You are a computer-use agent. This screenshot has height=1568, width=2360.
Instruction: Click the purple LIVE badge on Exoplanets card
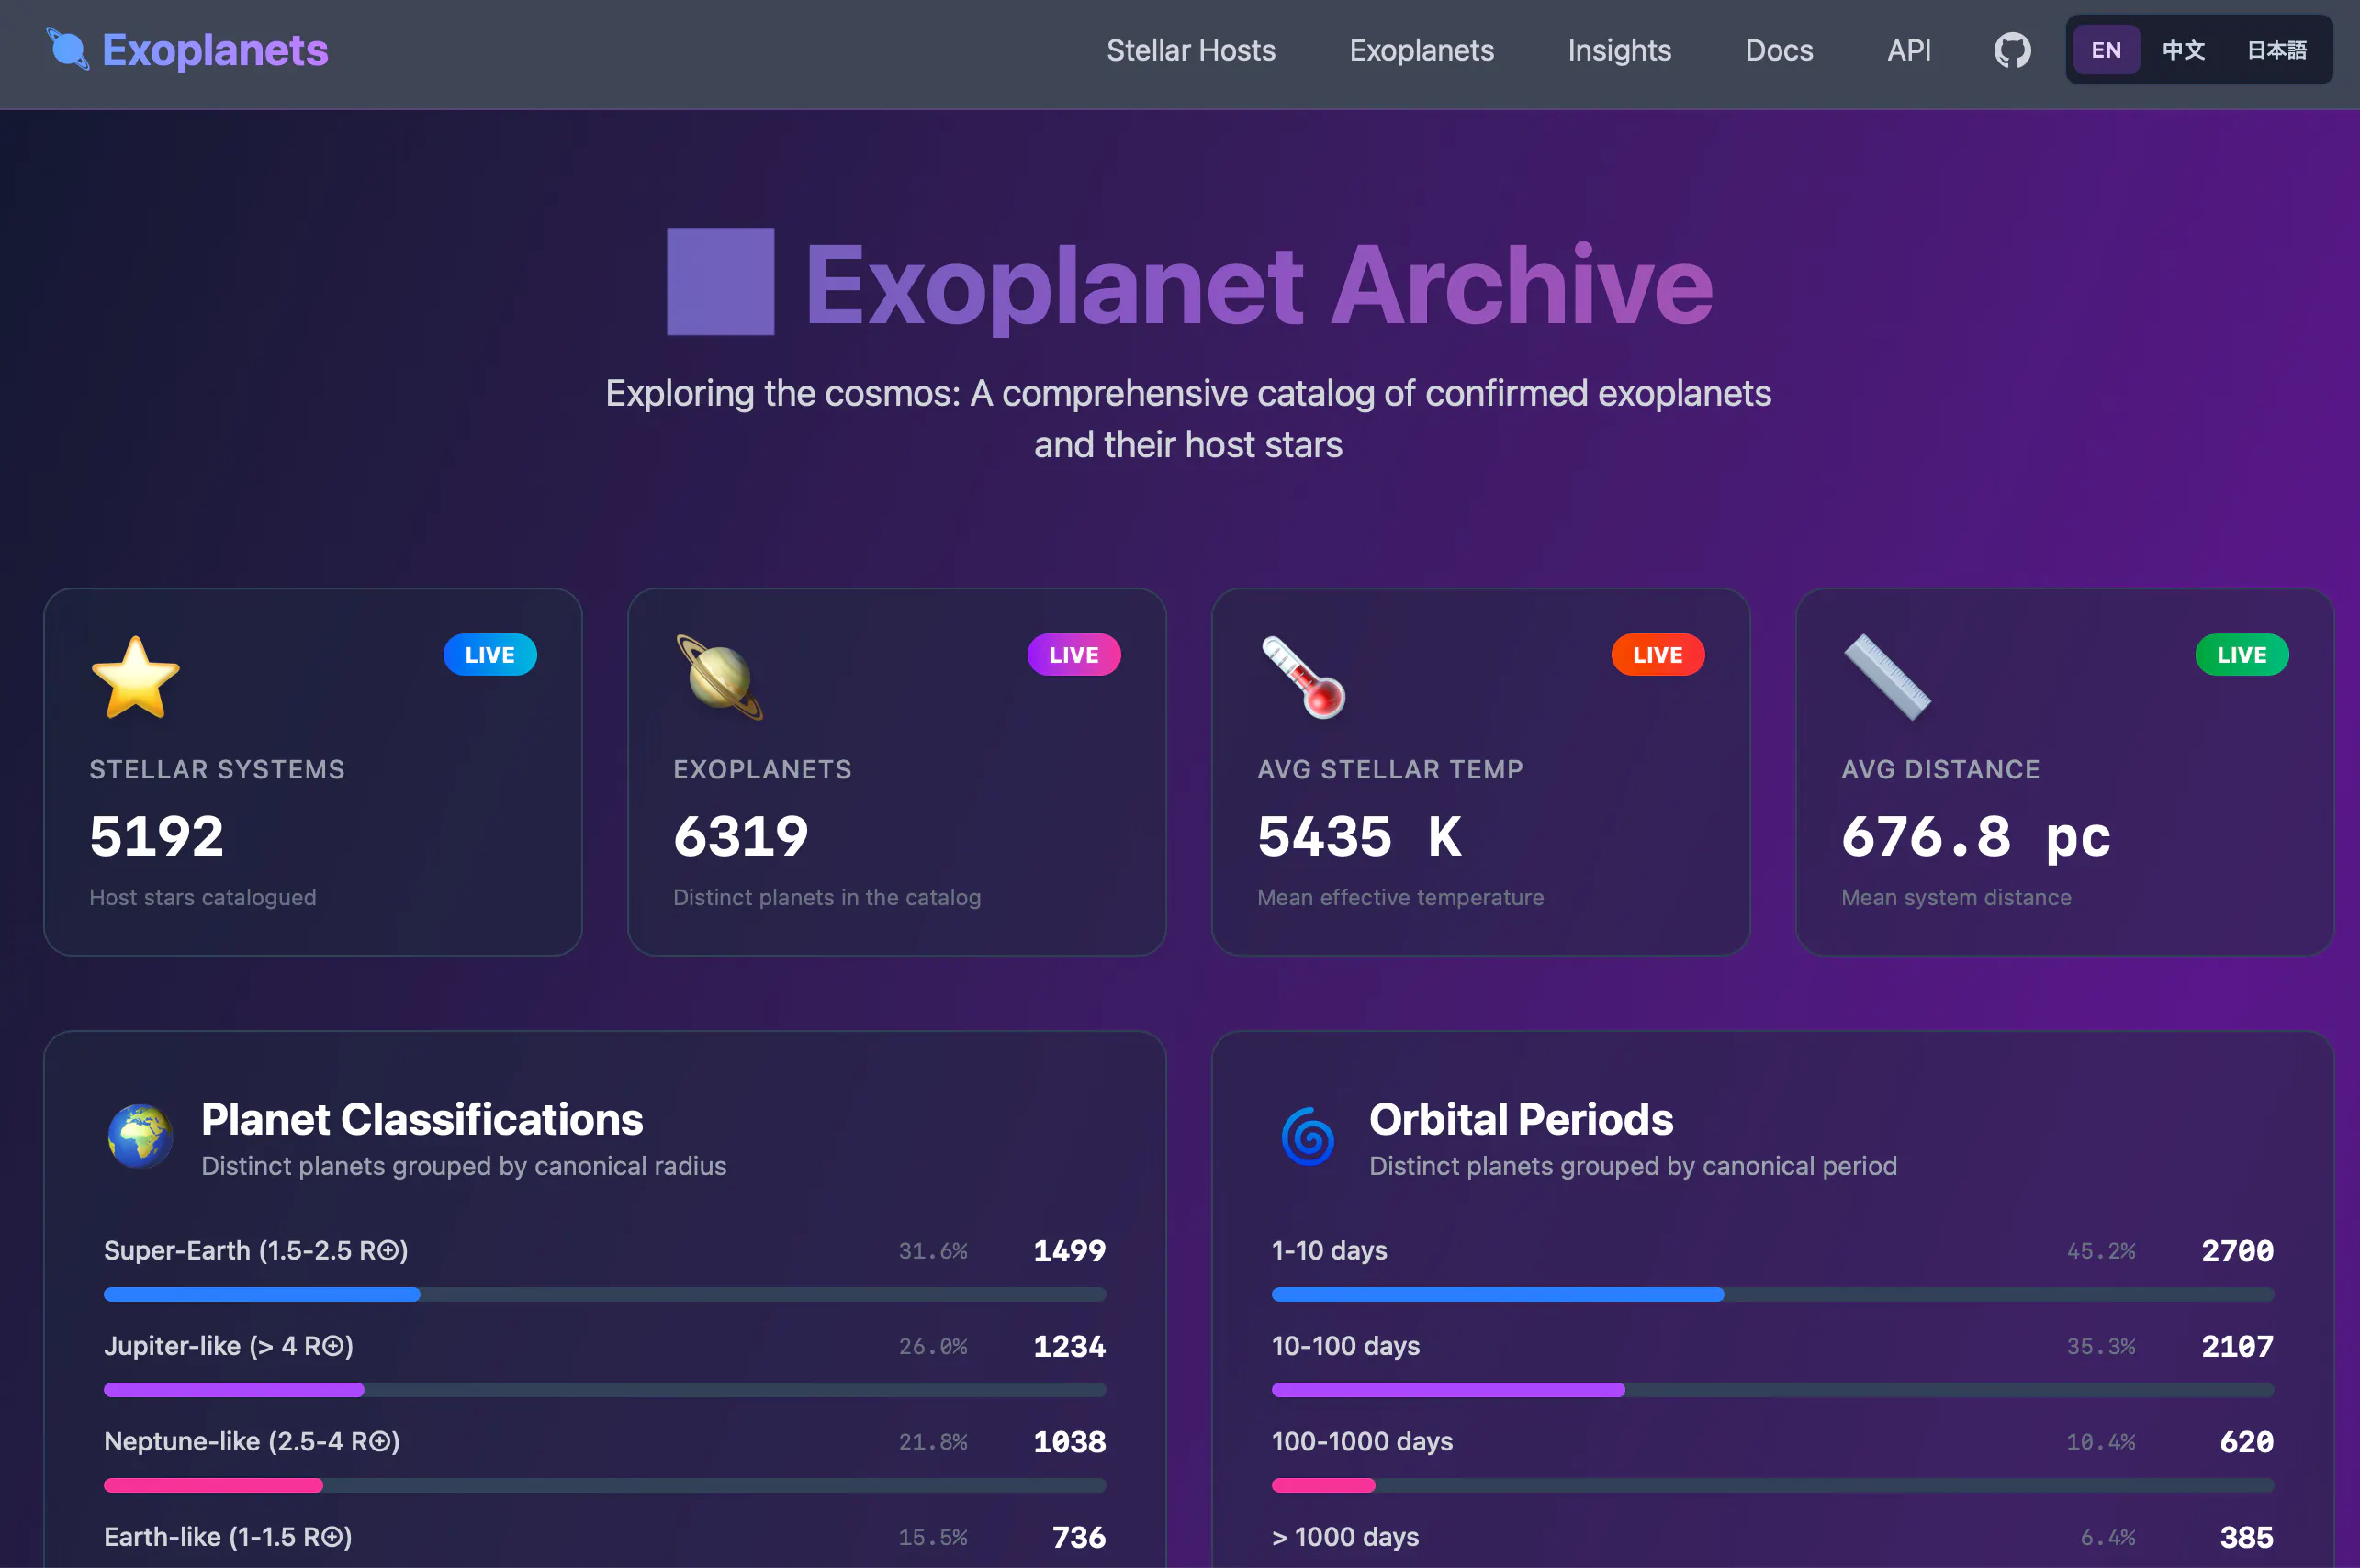(x=1074, y=655)
